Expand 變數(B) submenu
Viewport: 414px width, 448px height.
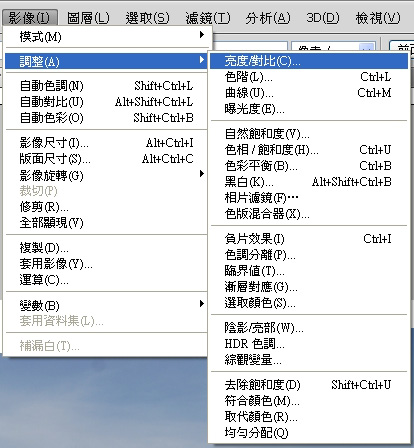106,305
